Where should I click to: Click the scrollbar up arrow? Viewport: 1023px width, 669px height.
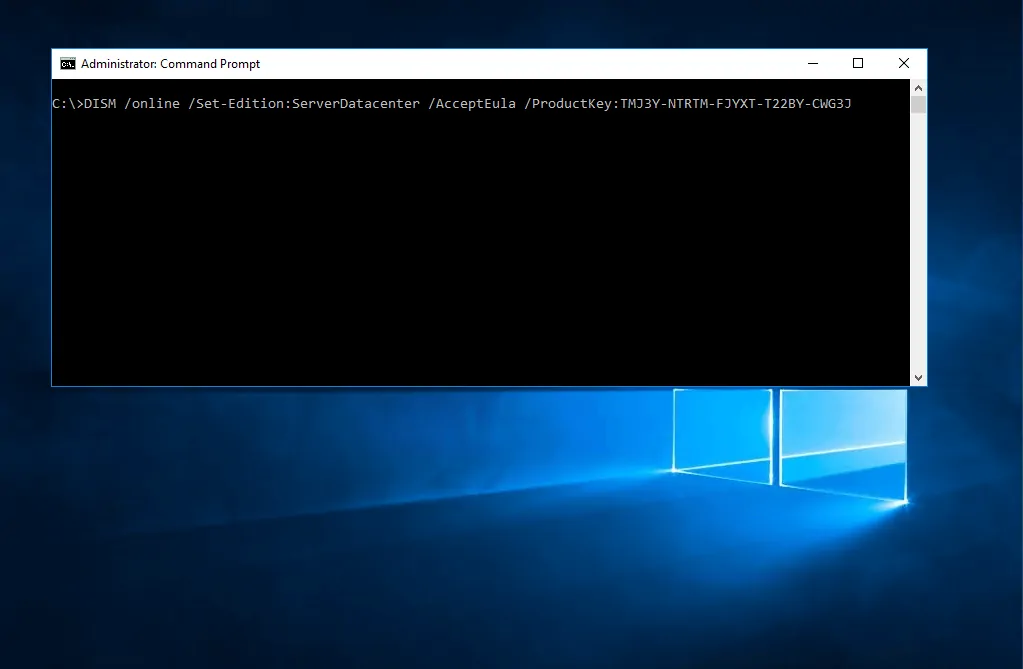tap(918, 86)
